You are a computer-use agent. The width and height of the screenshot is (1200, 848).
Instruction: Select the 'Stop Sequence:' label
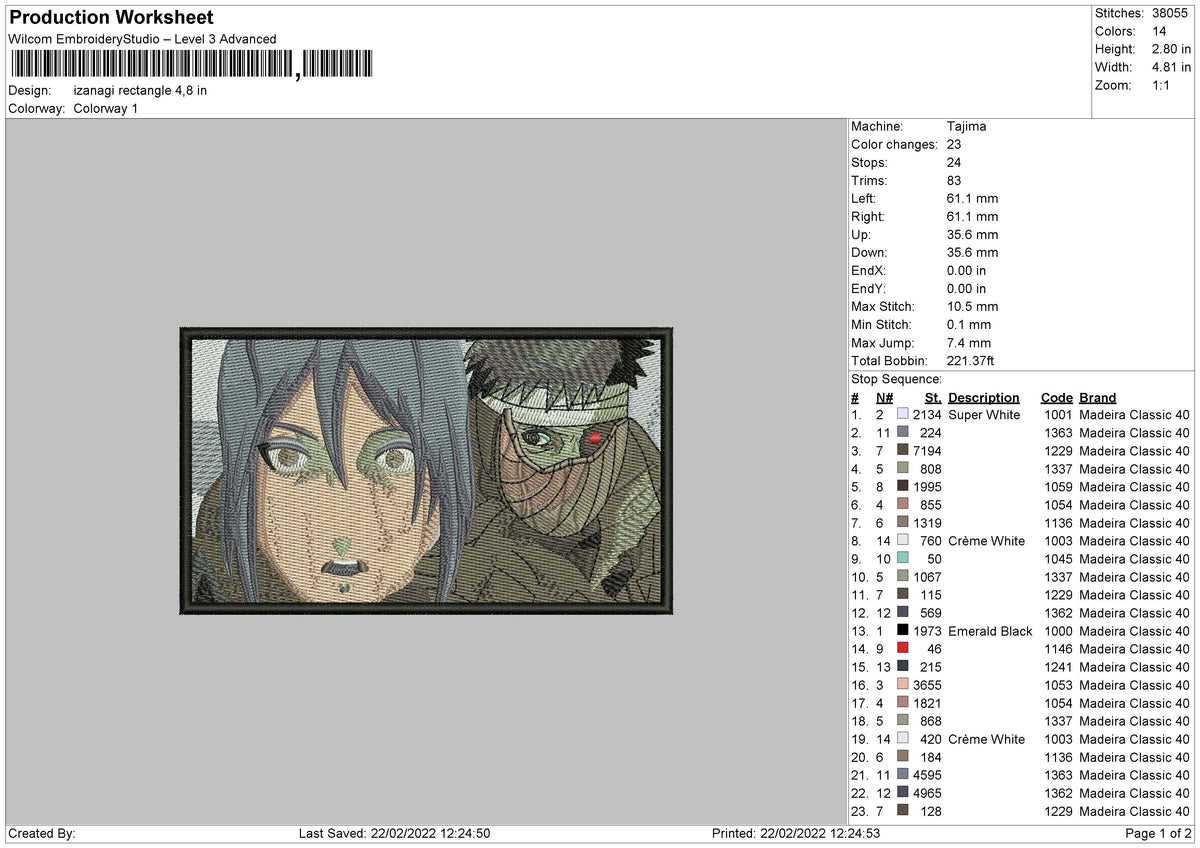897,379
